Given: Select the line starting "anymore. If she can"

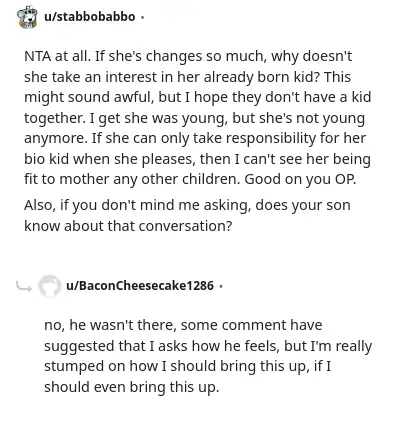Looking at the screenshot, I should tap(195, 138).
